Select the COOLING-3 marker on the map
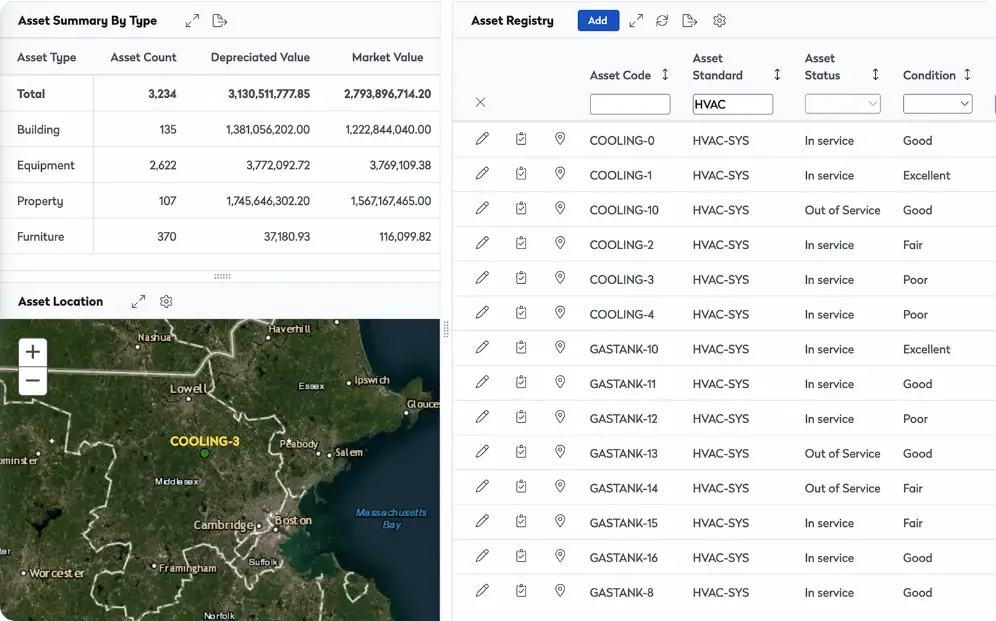Image resolution: width=996 pixels, height=621 pixels. 205,453
